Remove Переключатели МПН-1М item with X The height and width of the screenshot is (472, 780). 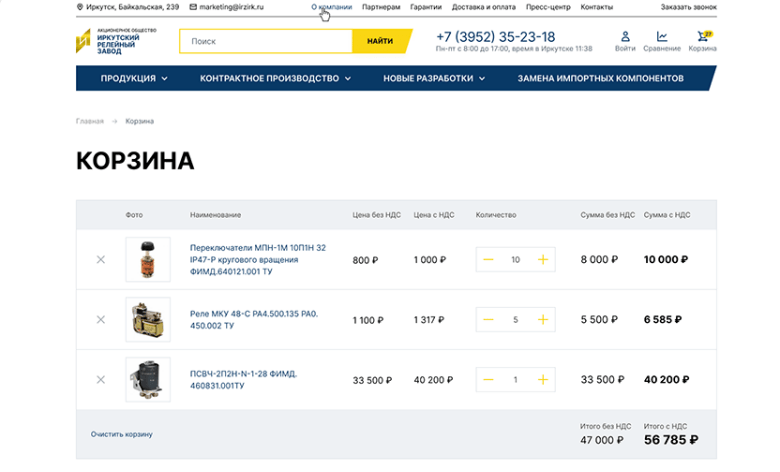[x=100, y=260]
